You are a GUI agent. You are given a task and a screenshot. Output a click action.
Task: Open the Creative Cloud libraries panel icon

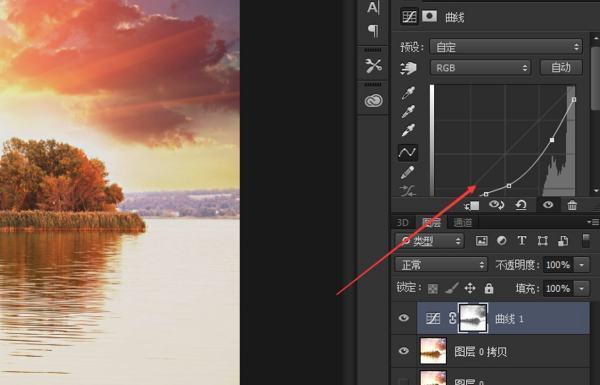coord(373,101)
